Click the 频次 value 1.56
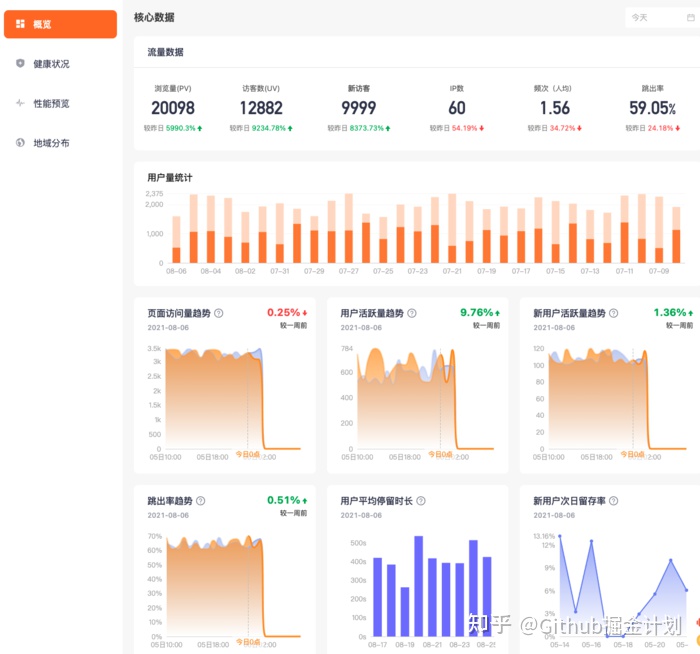 [x=555, y=108]
